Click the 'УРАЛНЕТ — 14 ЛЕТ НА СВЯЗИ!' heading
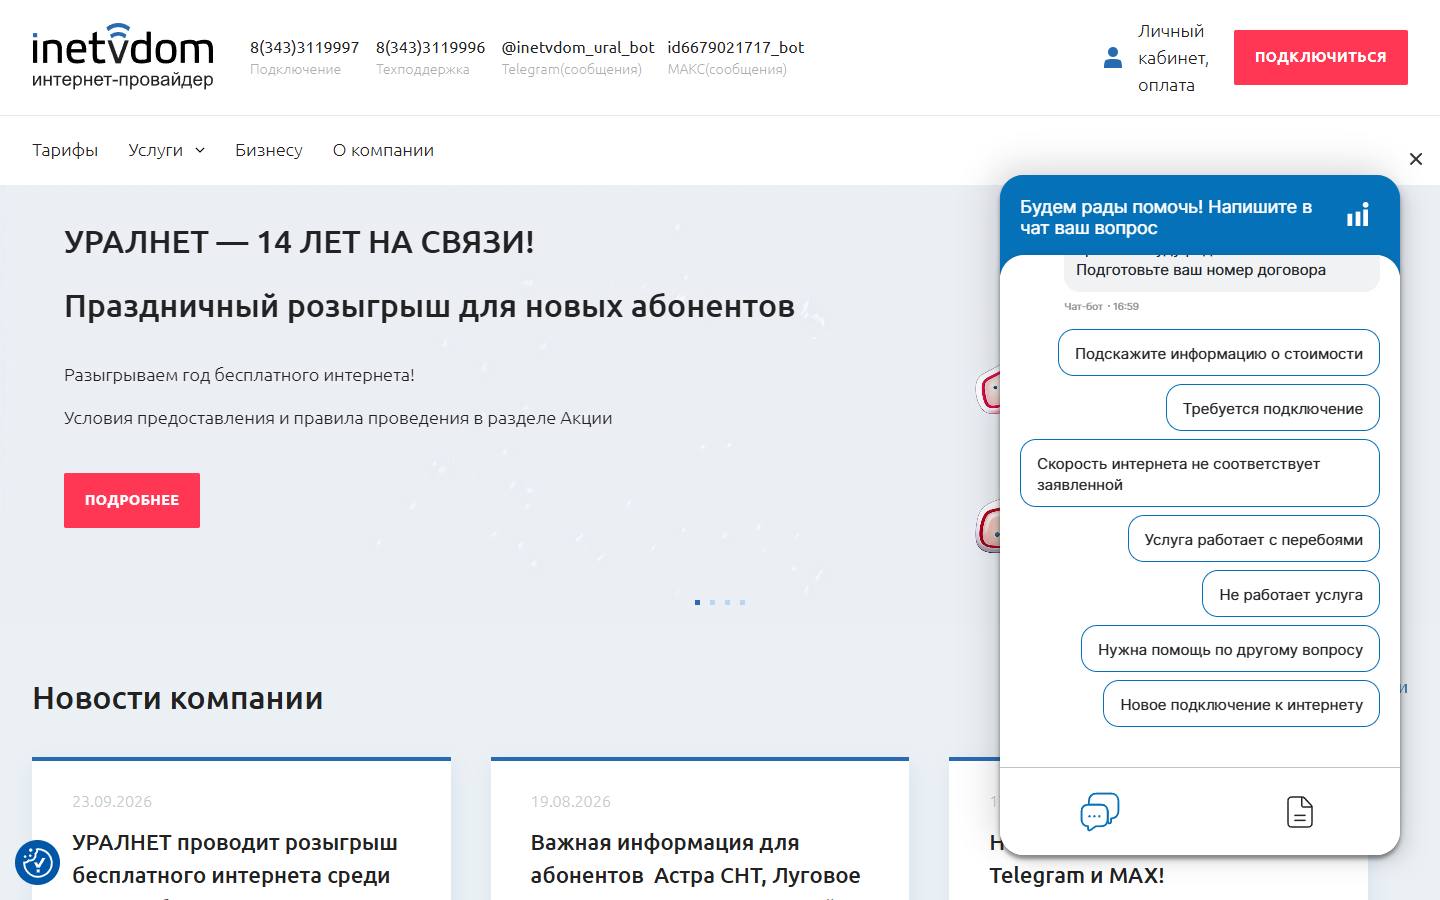This screenshot has height=900, width=1440. click(x=299, y=242)
